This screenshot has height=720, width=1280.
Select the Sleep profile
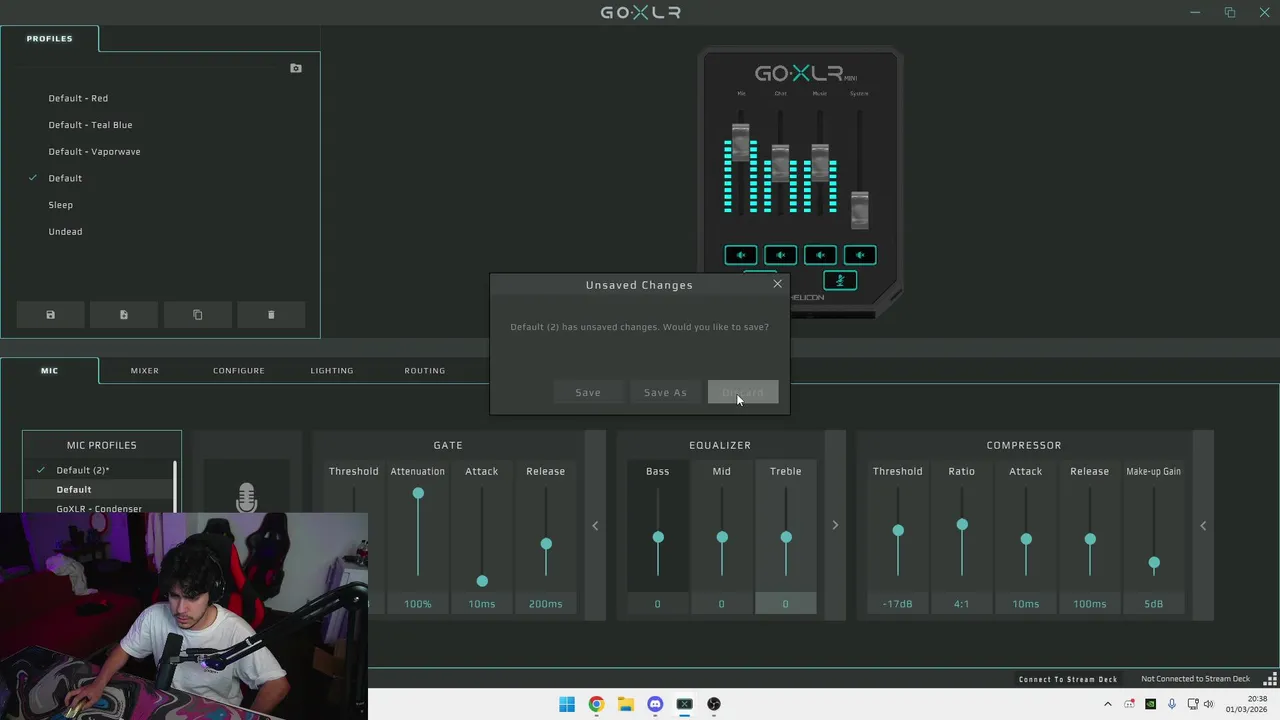[60, 205]
